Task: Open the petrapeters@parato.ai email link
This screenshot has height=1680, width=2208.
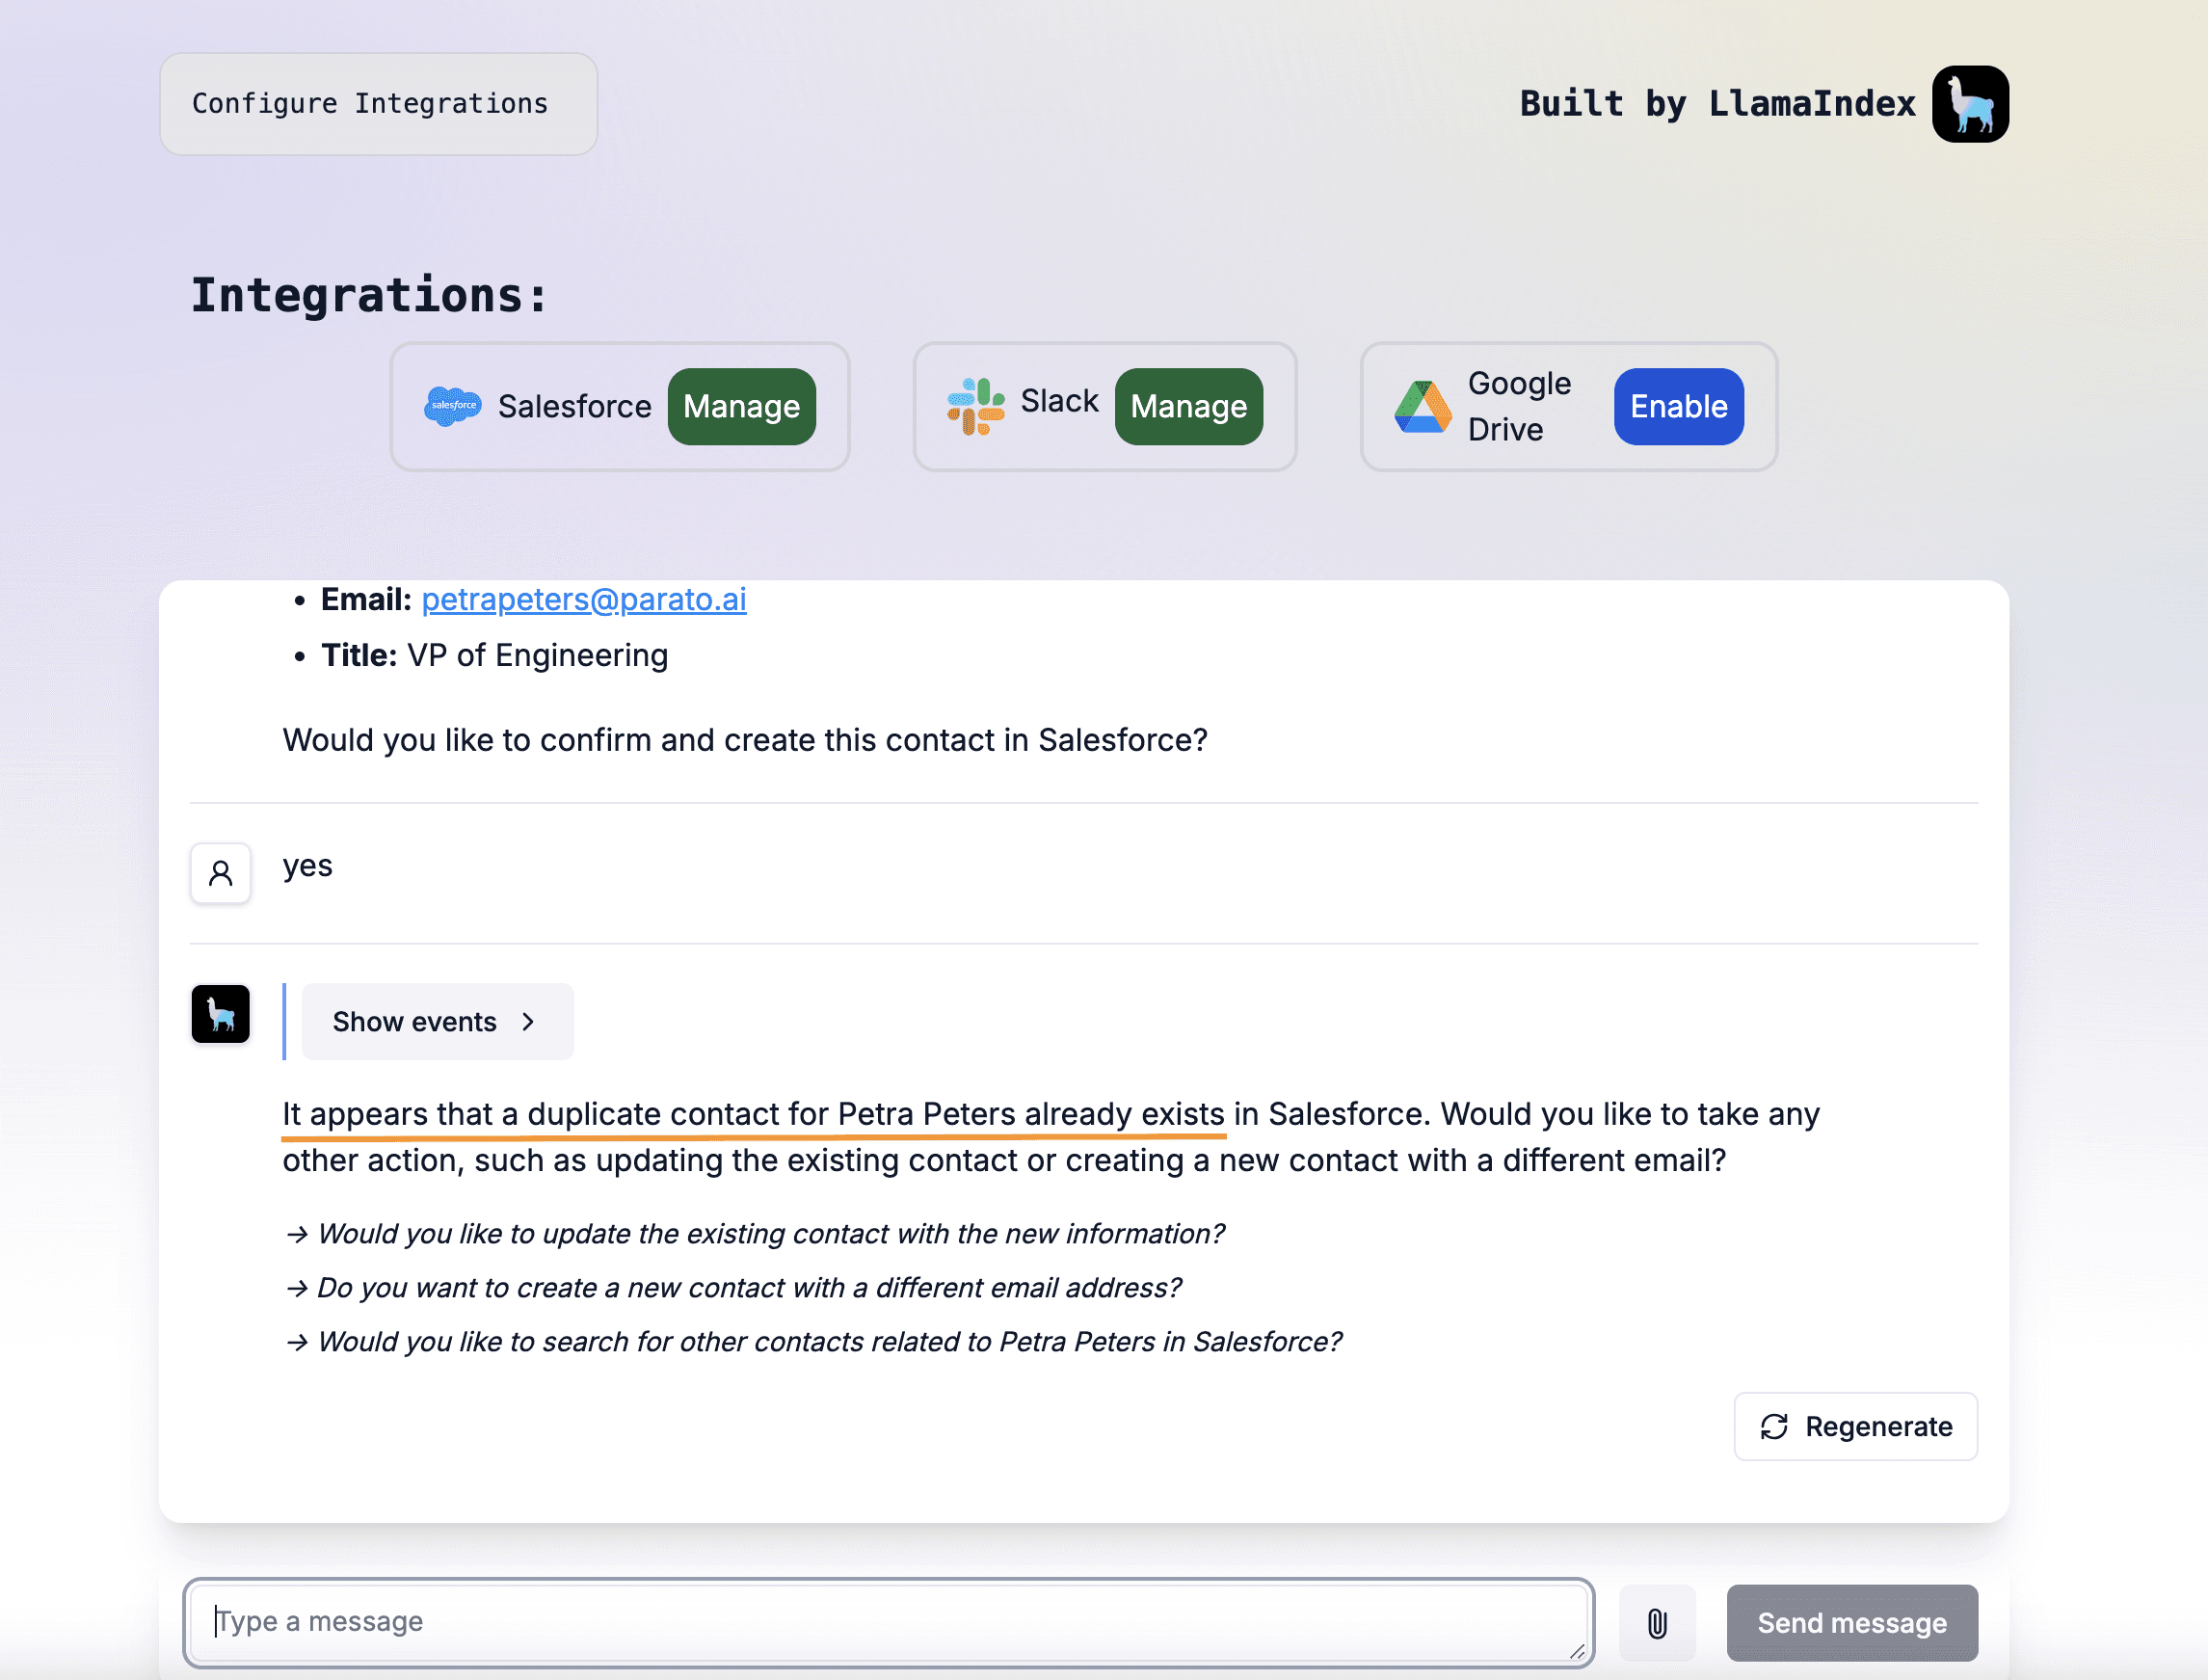Action: point(583,599)
